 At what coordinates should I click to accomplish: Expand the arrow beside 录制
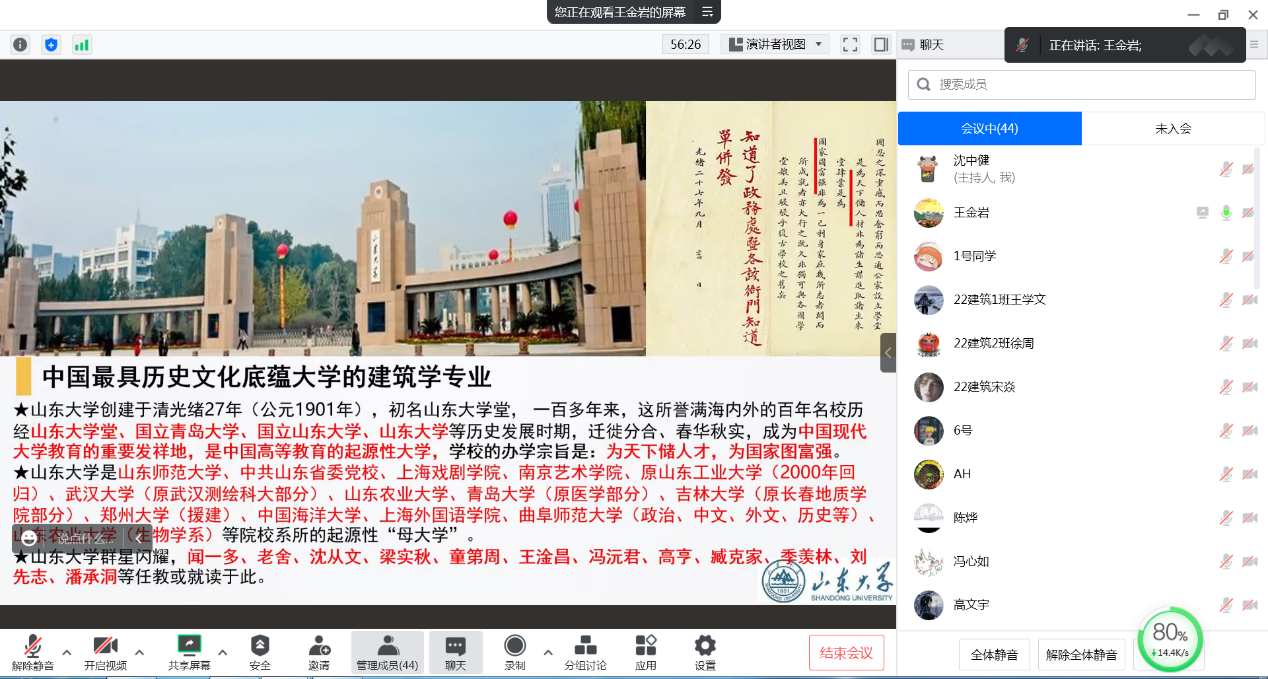tap(548, 653)
